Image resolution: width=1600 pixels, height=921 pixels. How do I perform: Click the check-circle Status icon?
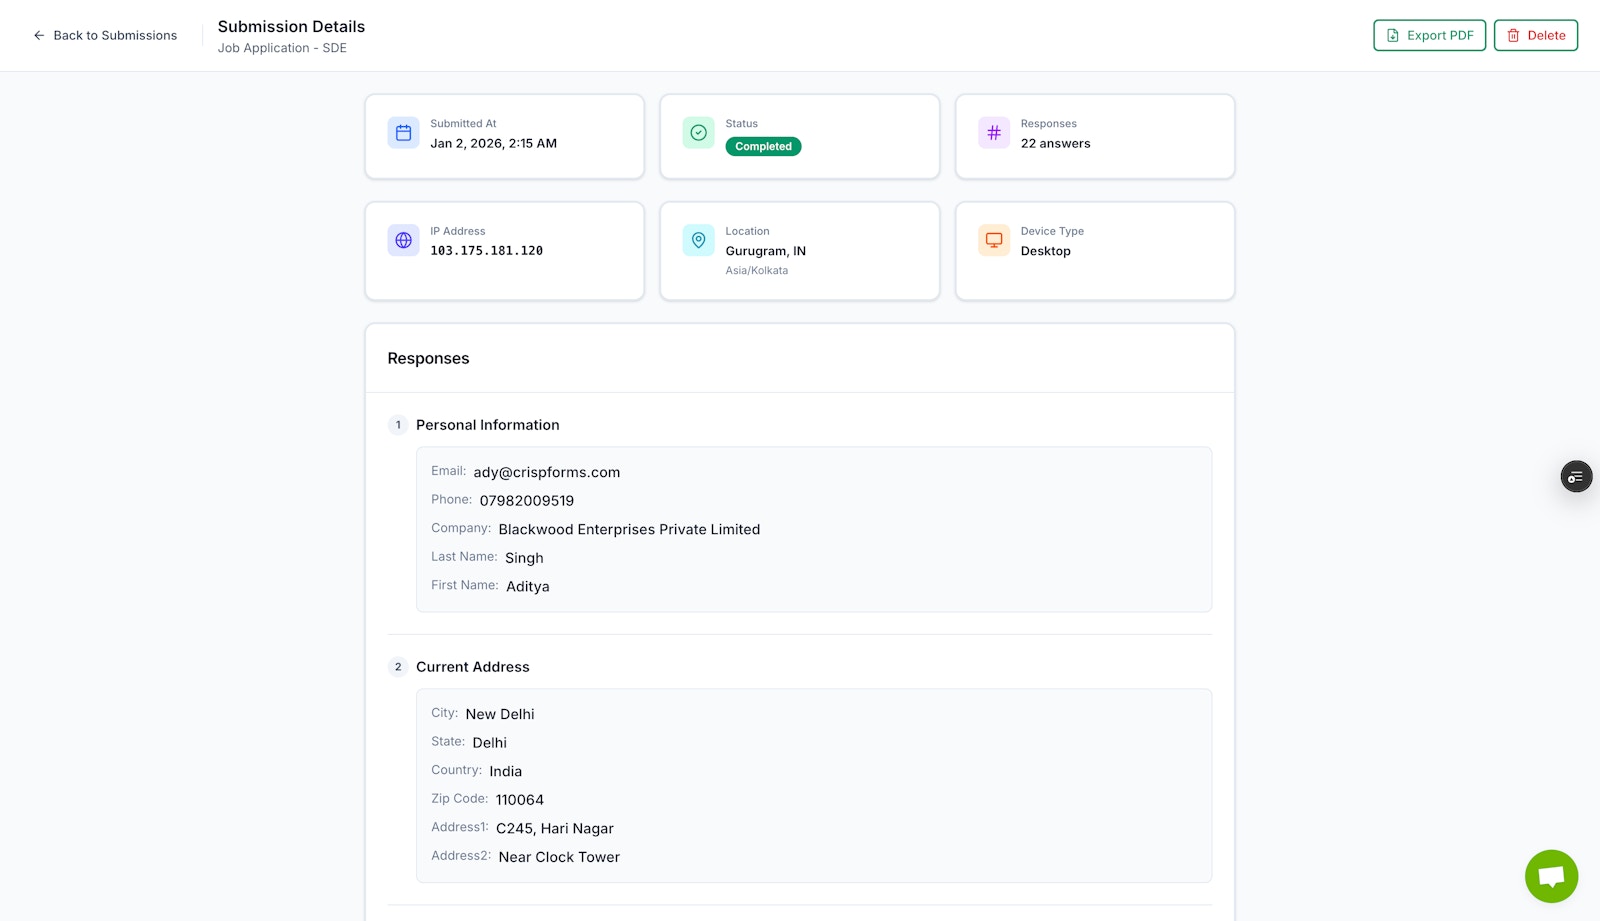pyautogui.click(x=699, y=132)
